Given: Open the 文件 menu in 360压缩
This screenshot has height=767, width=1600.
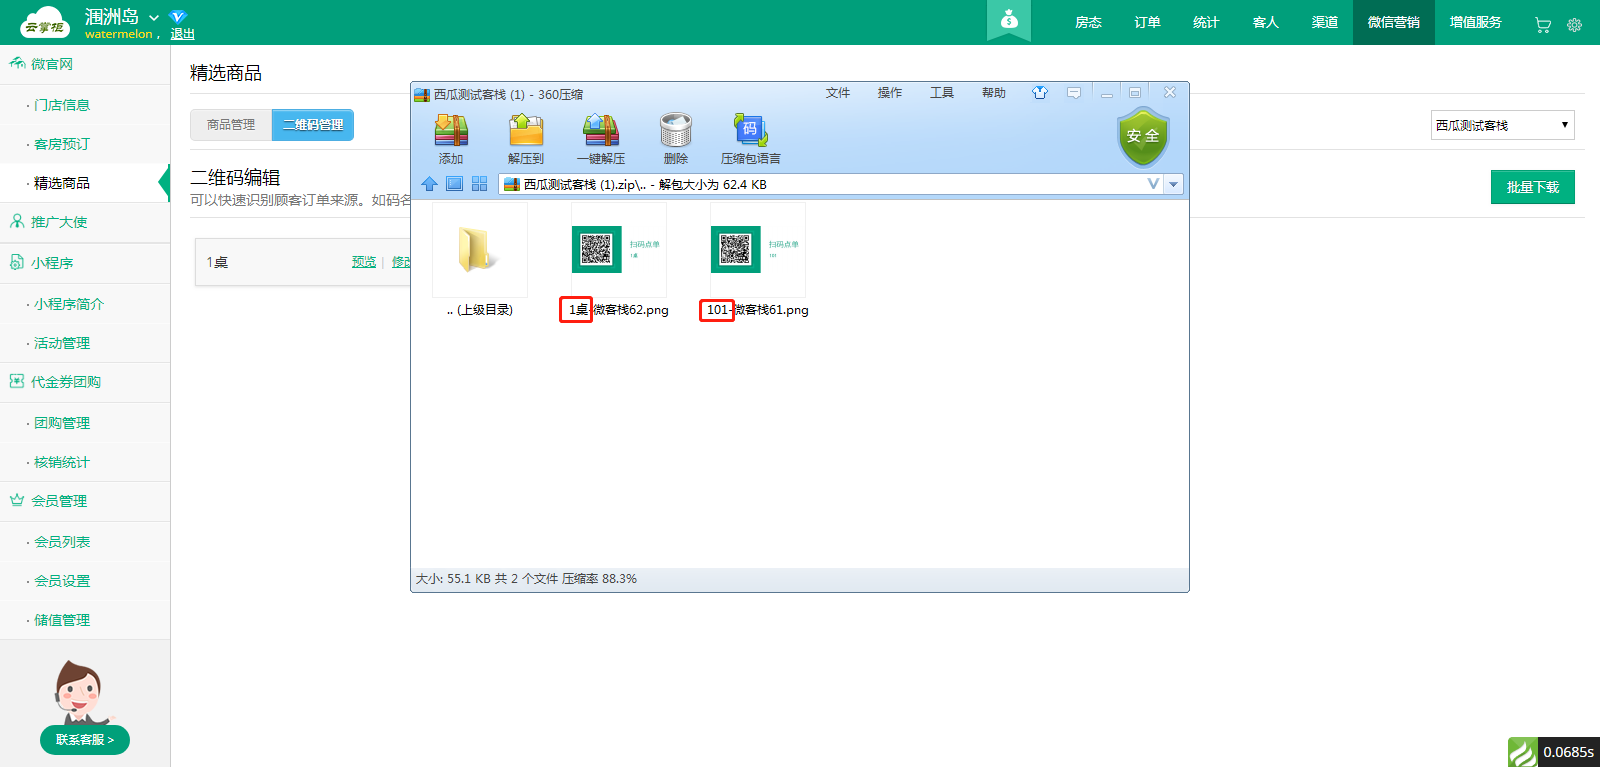Looking at the screenshot, I should coord(838,93).
